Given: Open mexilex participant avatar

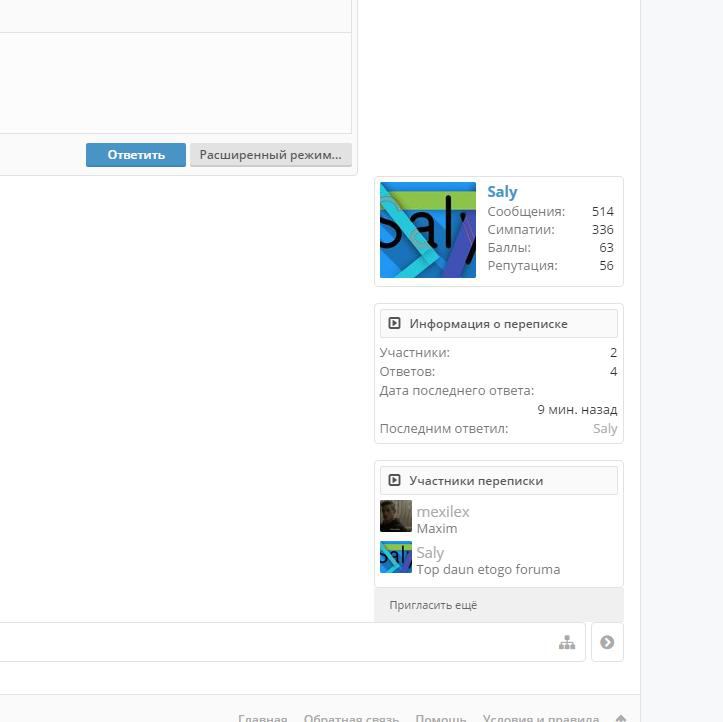Looking at the screenshot, I should tap(396, 516).
